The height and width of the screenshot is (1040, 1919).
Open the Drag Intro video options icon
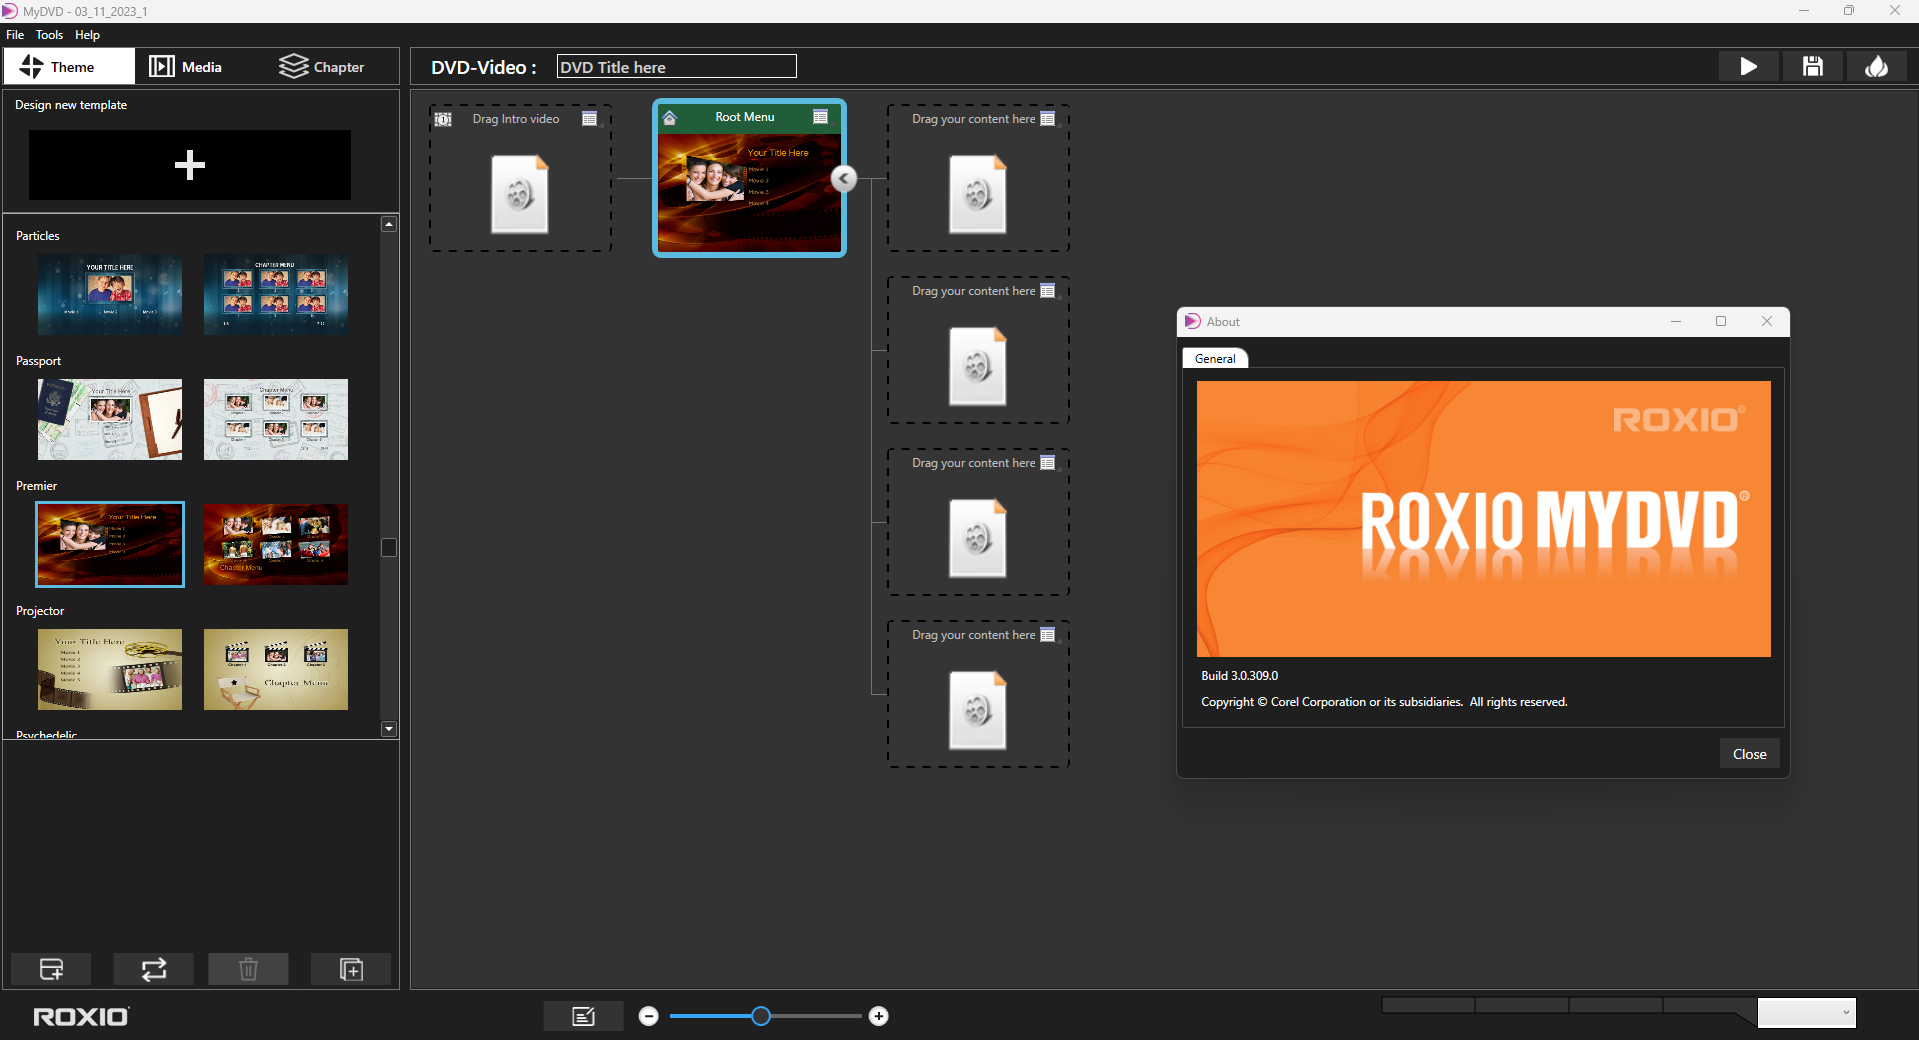tap(590, 119)
